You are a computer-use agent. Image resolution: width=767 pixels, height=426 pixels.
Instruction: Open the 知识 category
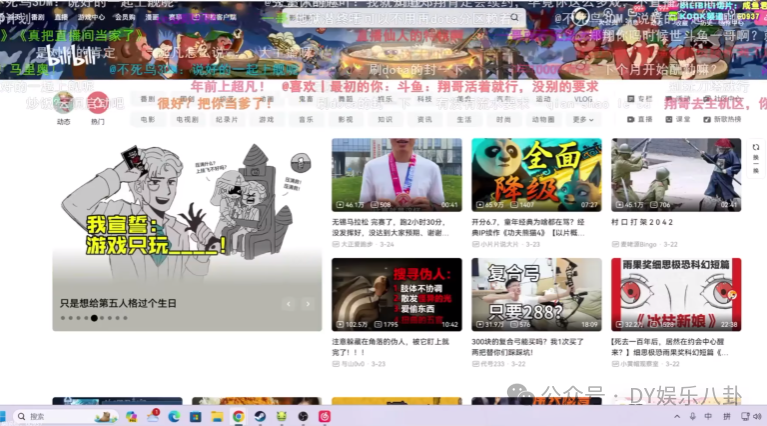point(385,119)
